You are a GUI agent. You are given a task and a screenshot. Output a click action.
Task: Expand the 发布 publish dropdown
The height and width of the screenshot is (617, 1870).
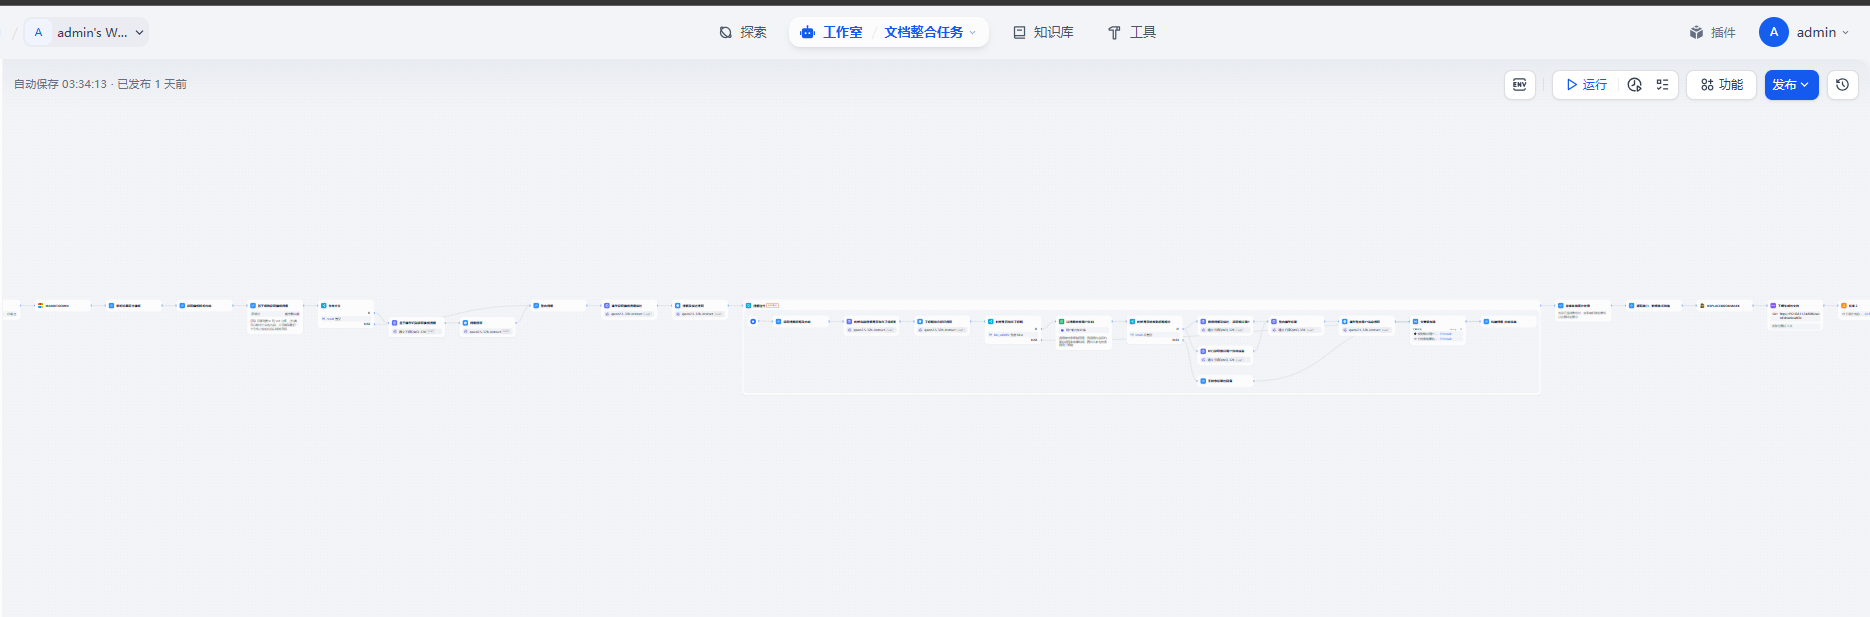click(x=1791, y=85)
